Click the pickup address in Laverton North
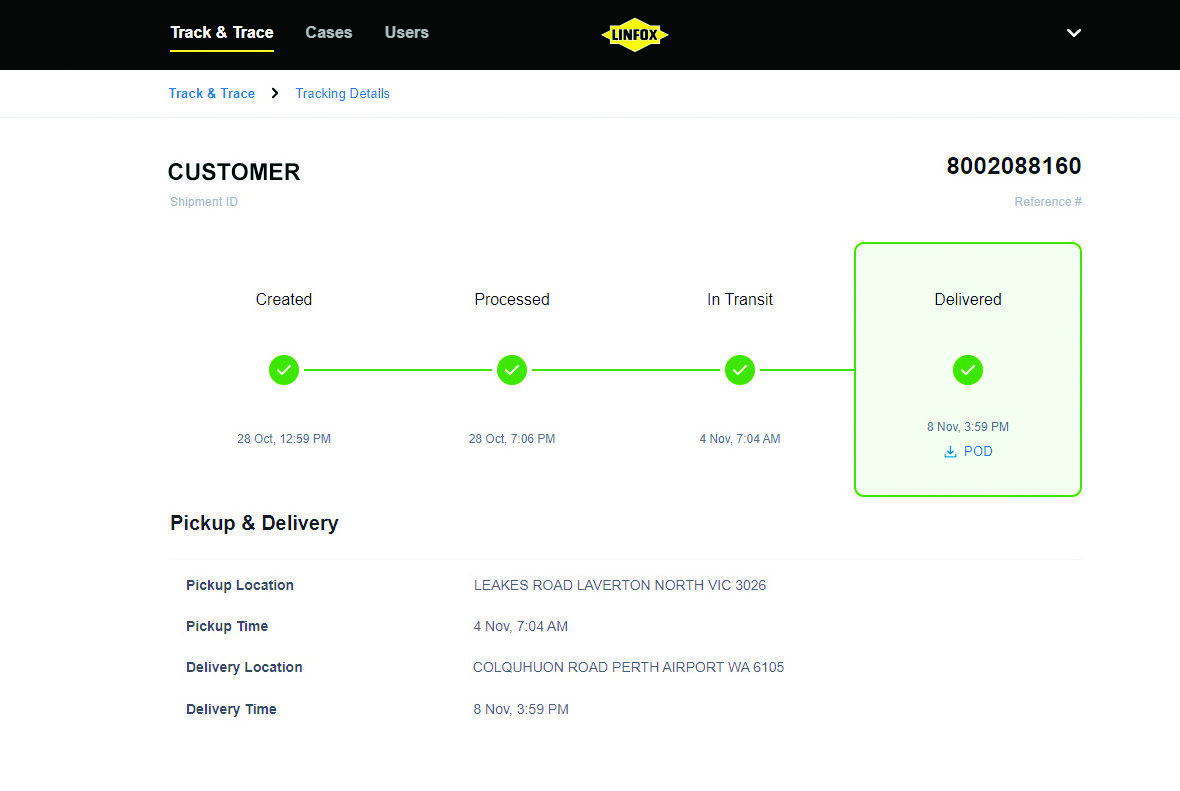1180x791 pixels. click(x=619, y=586)
